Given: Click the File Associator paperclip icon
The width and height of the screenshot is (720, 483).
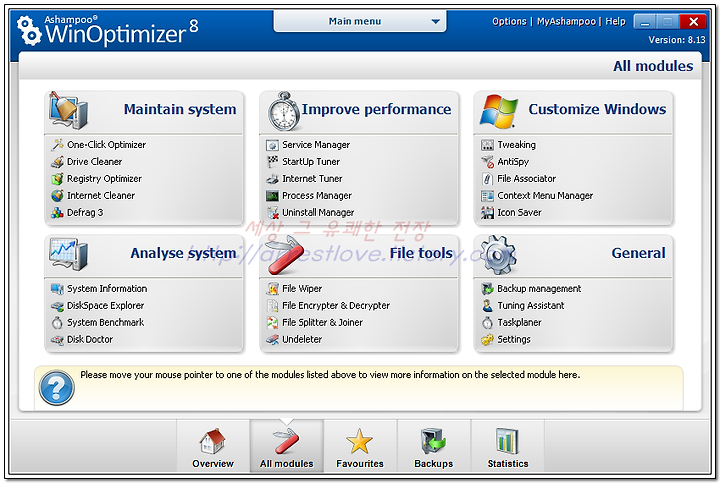Looking at the screenshot, I should coord(487,179).
